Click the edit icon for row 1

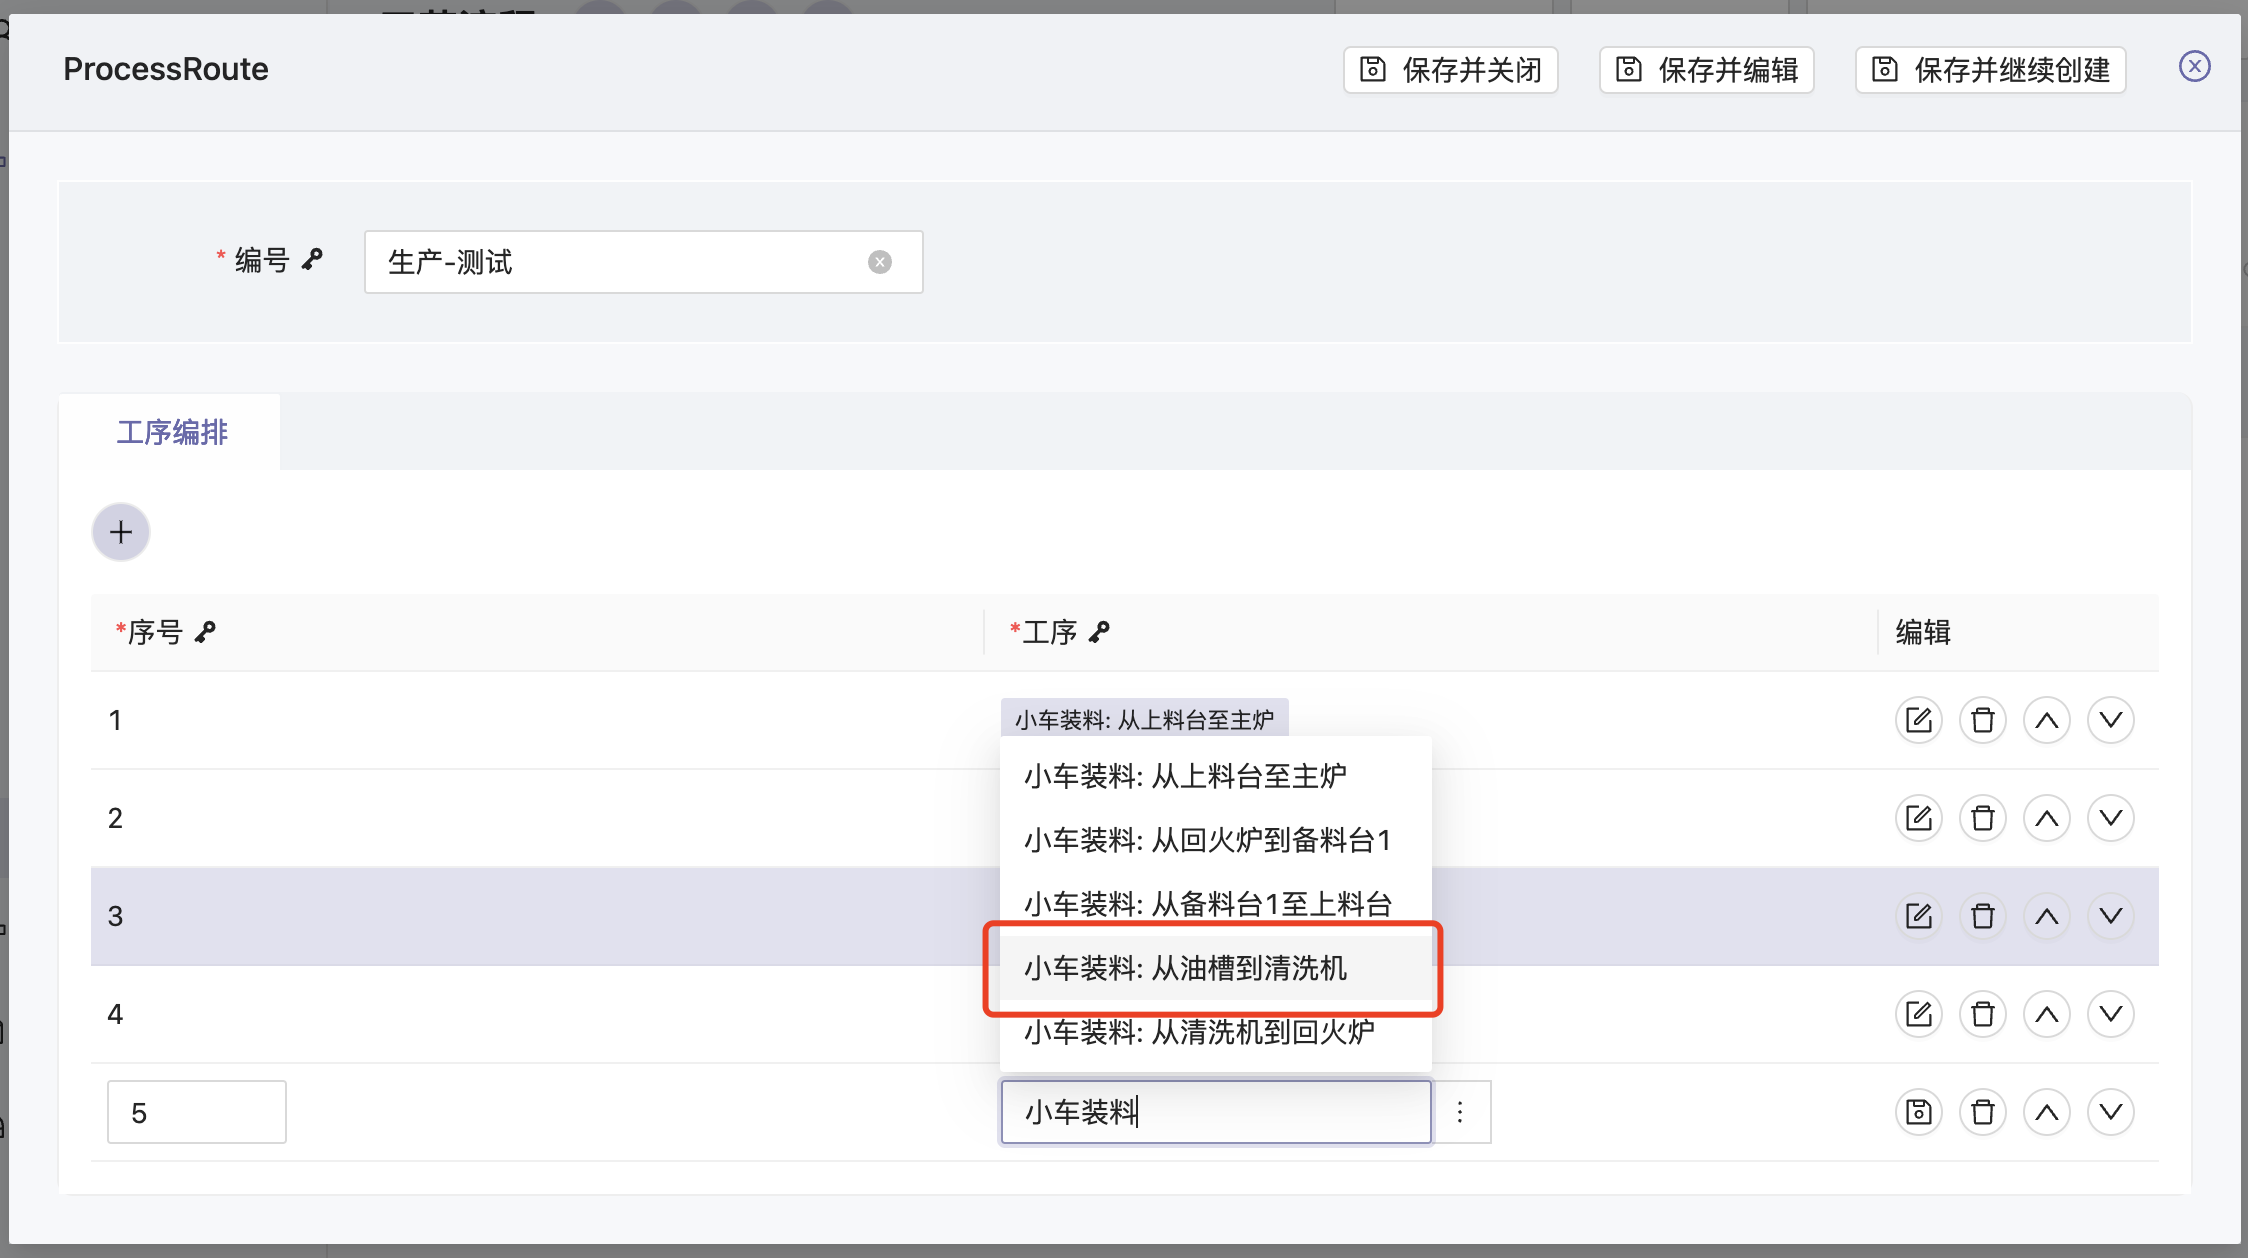1918,720
